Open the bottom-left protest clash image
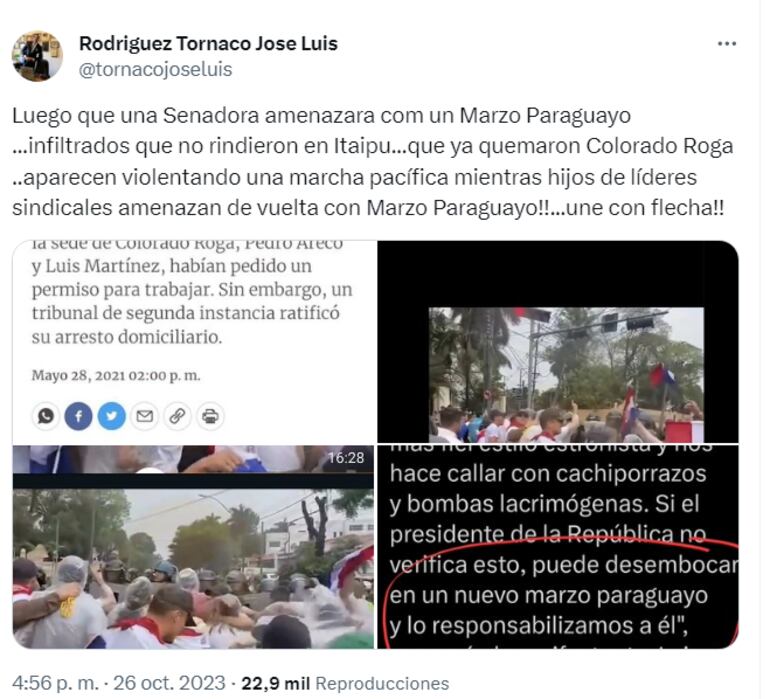 point(193,547)
